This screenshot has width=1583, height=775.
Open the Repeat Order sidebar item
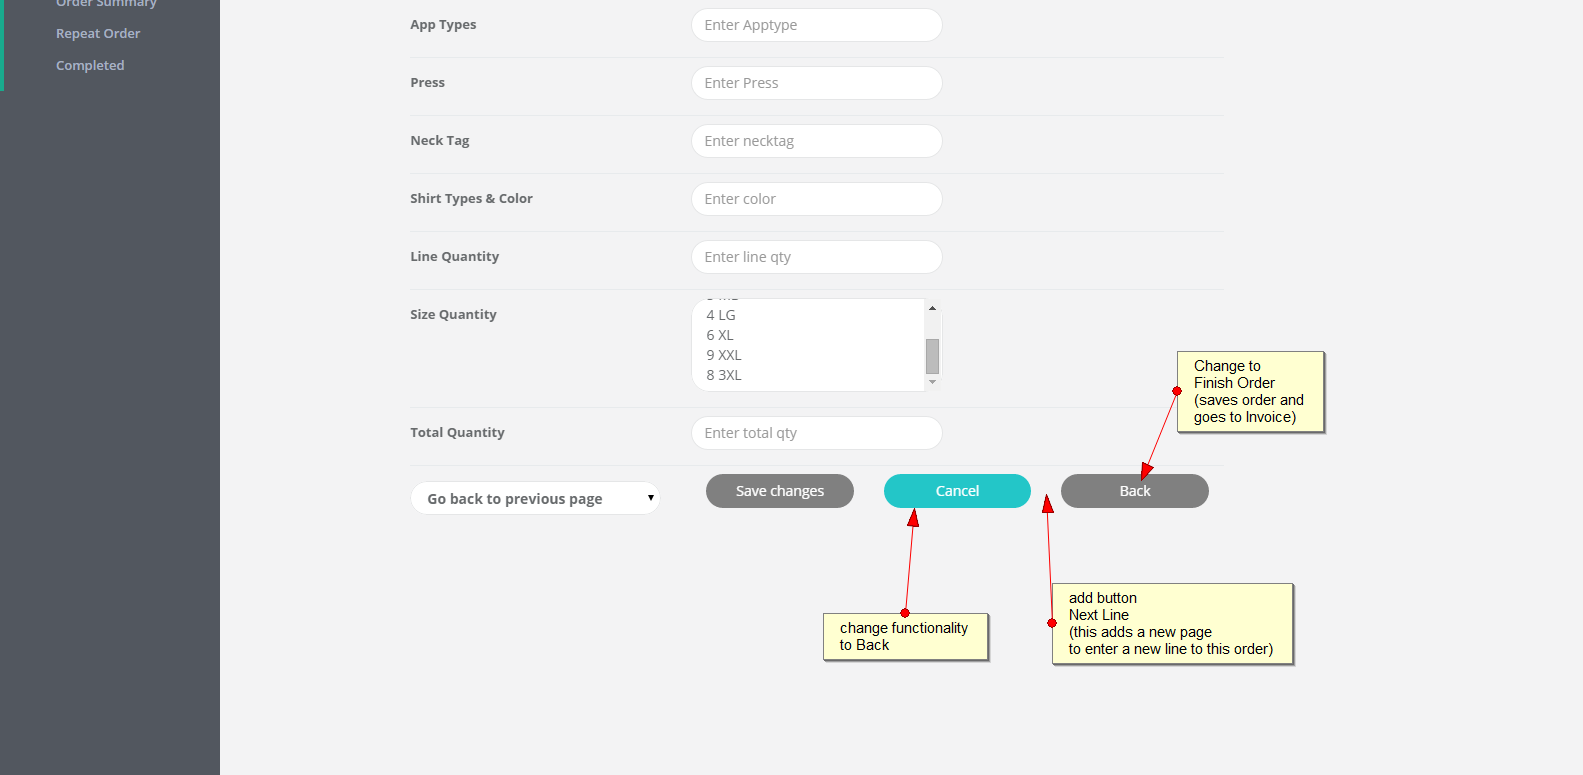click(98, 34)
